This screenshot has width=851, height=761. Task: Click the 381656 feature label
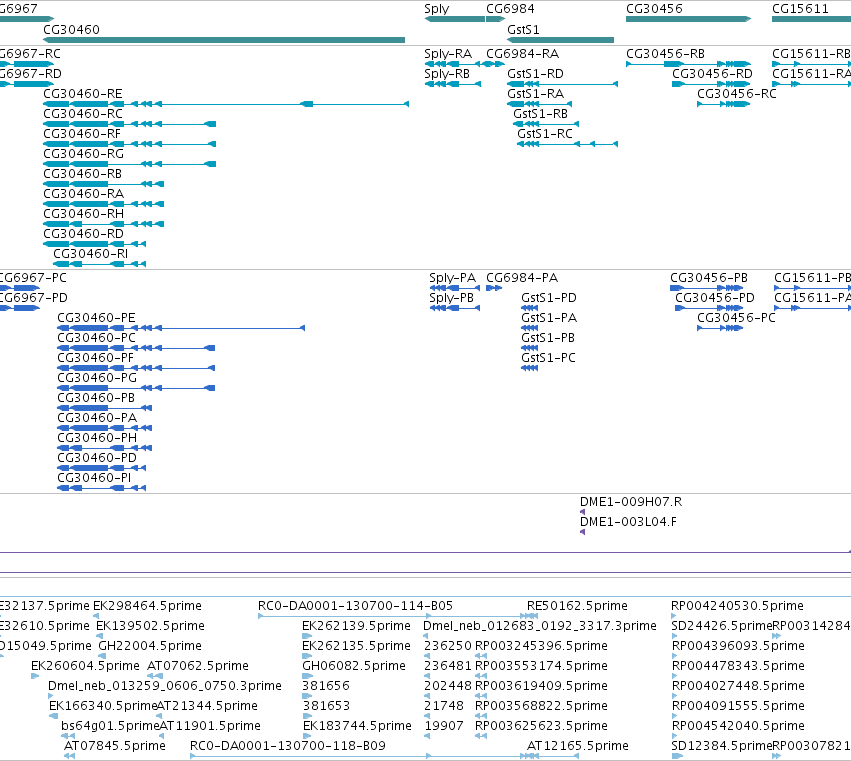pos(326,686)
